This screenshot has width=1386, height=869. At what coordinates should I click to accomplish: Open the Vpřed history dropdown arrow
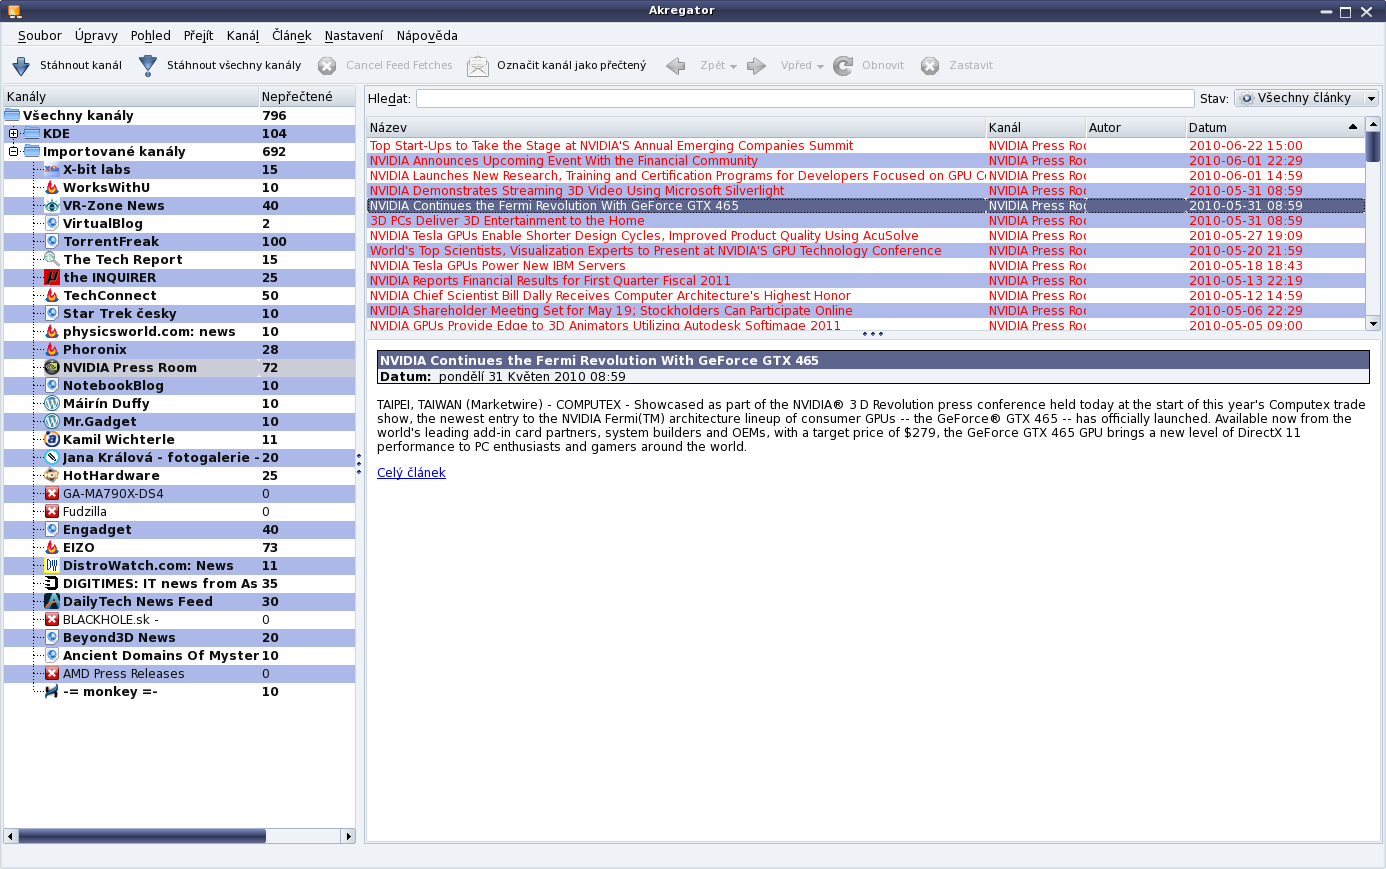(820, 67)
